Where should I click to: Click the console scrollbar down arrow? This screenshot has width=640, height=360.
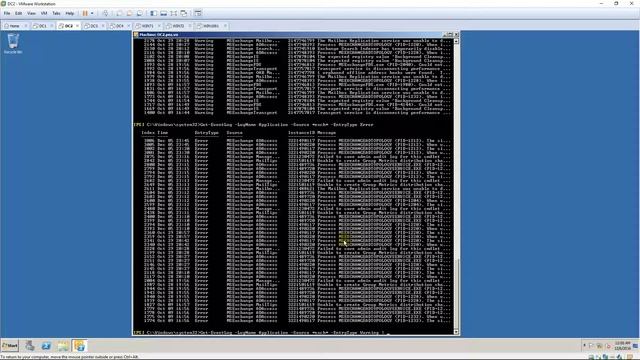pos(456,332)
